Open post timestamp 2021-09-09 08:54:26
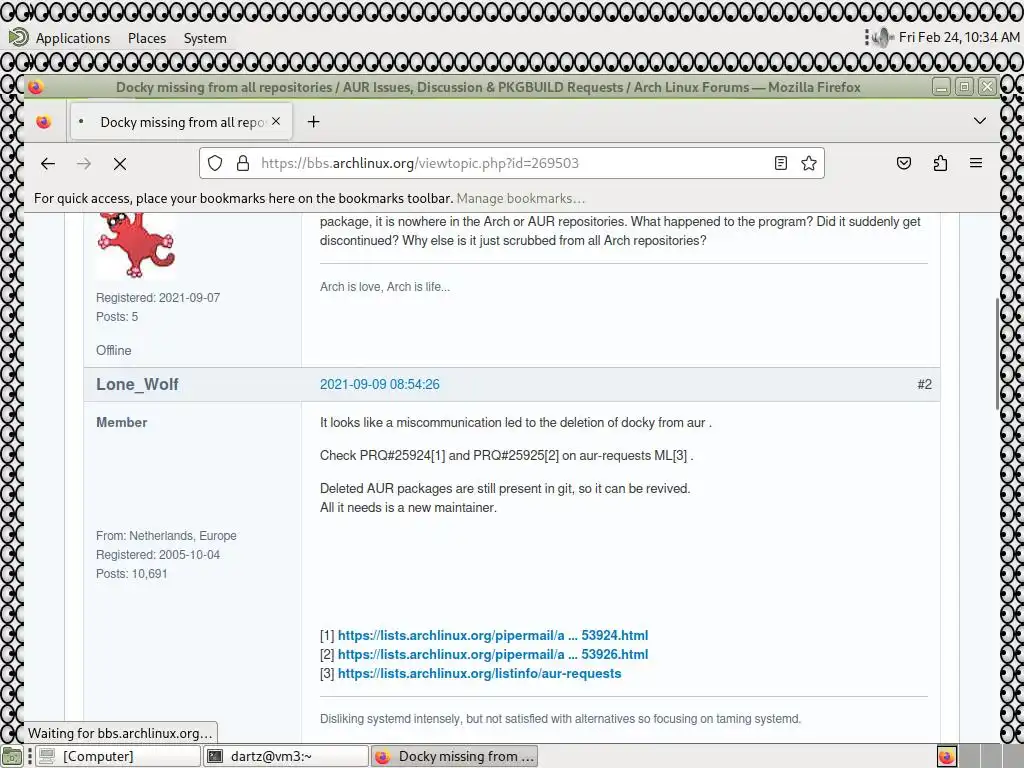The width and height of the screenshot is (1024, 768). tap(379, 385)
